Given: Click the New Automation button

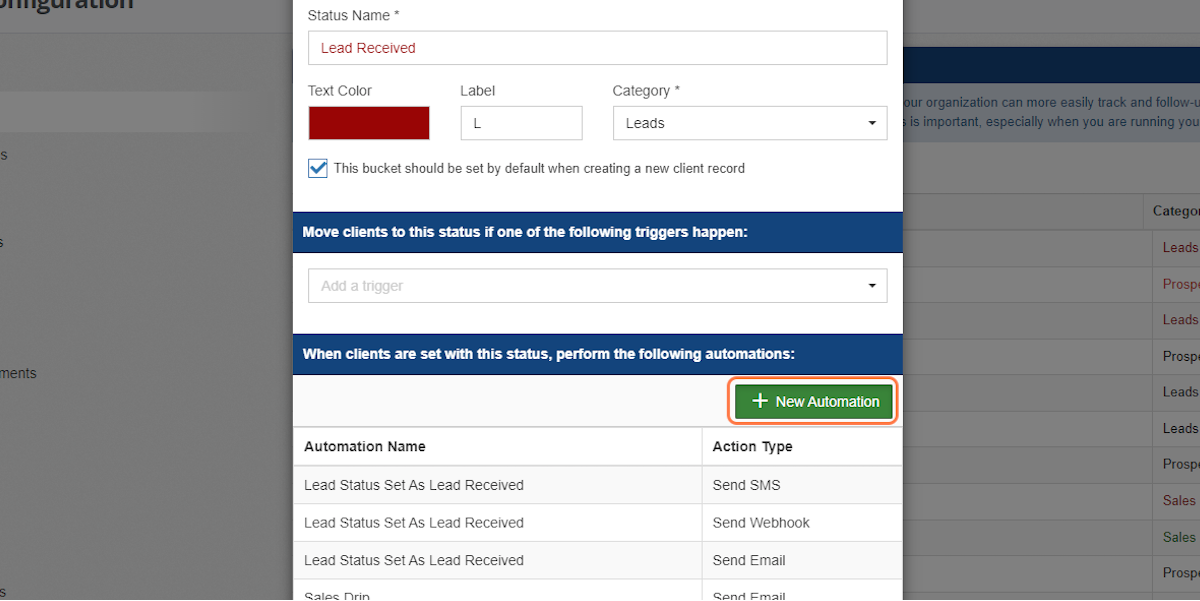Looking at the screenshot, I should point(814,401).
